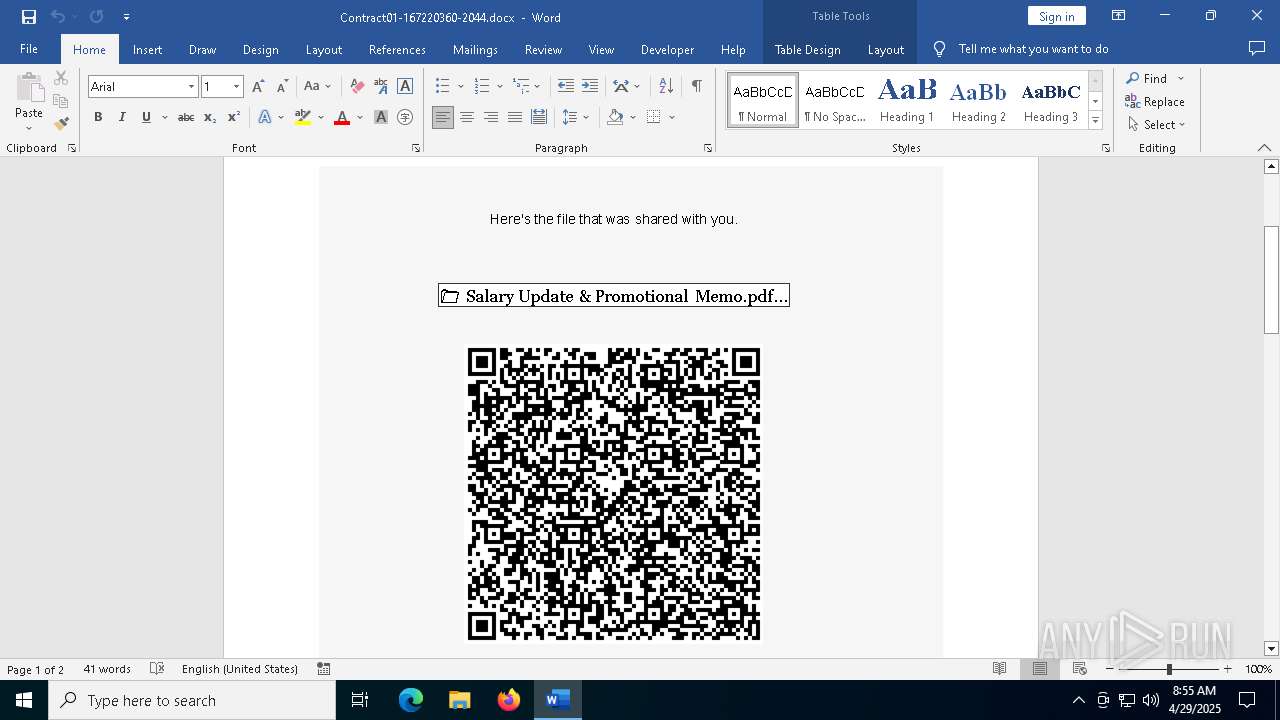The width and height of the screenshot is (1280, 720).
Task: Click the Phonetic Guide icon
Action: (381, 87)
